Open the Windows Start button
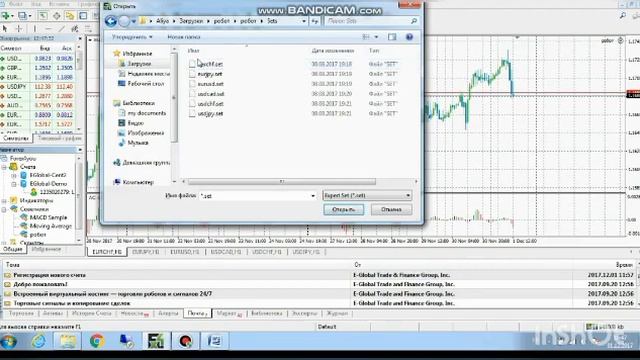Image resolution: width=640 pixels, height=360 pixels. pos(8,341)
